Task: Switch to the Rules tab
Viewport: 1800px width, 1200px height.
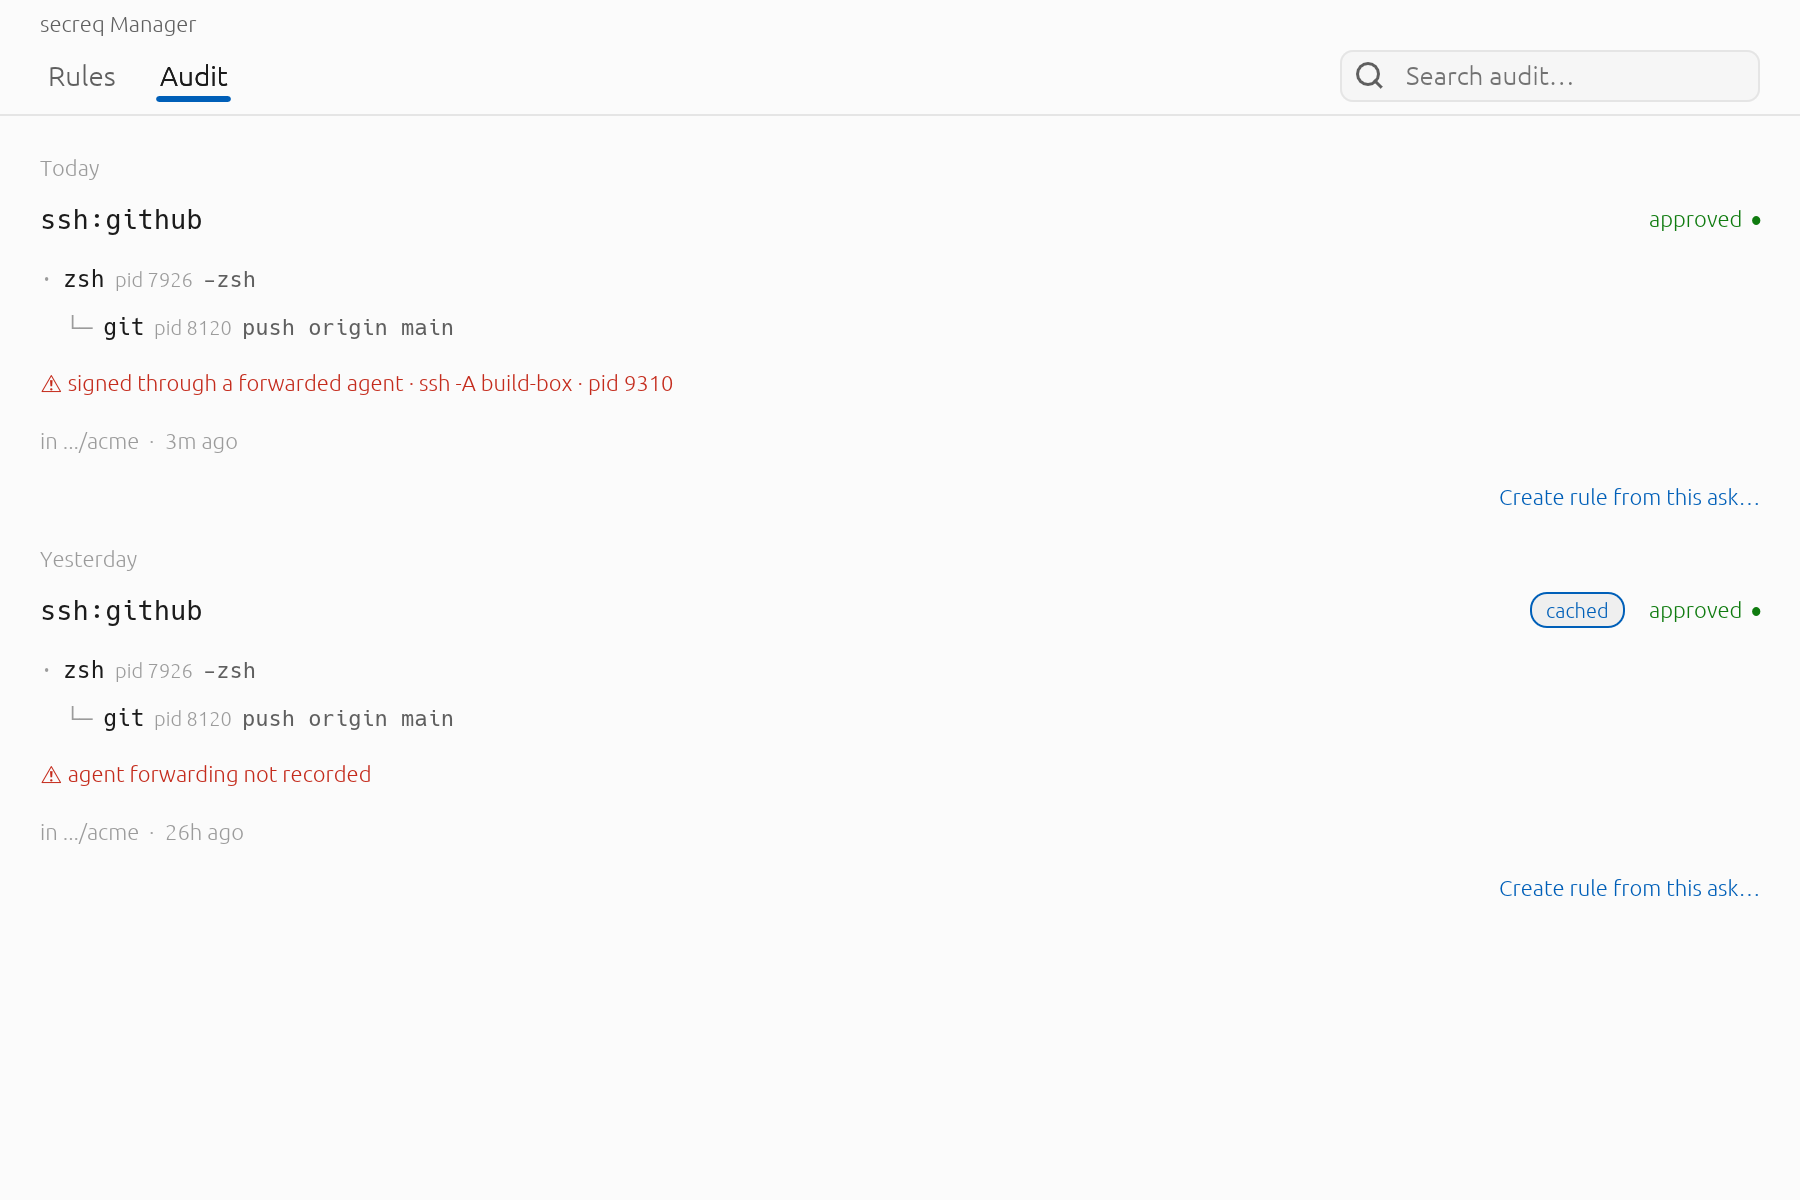Action: click(x=82, y=77)
